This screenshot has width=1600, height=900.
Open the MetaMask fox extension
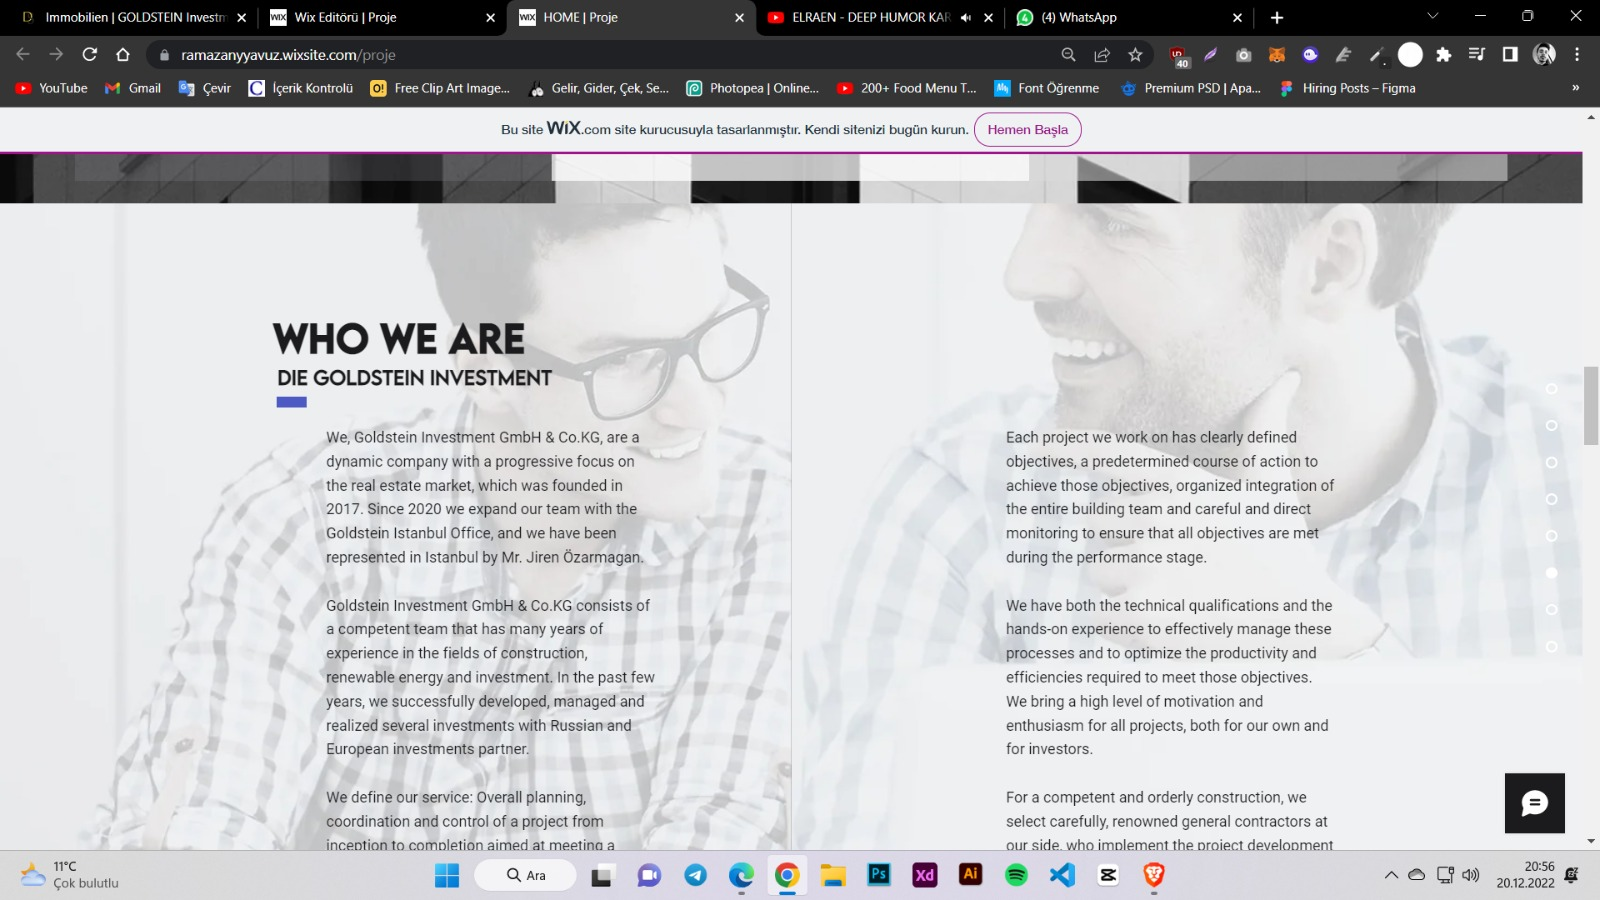pos(1277,55)
